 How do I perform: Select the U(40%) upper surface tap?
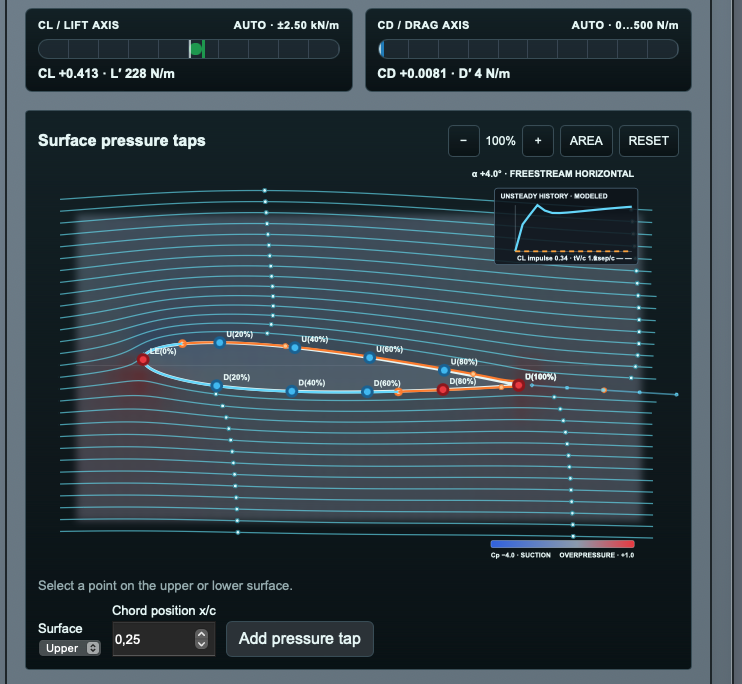[295, 348]
